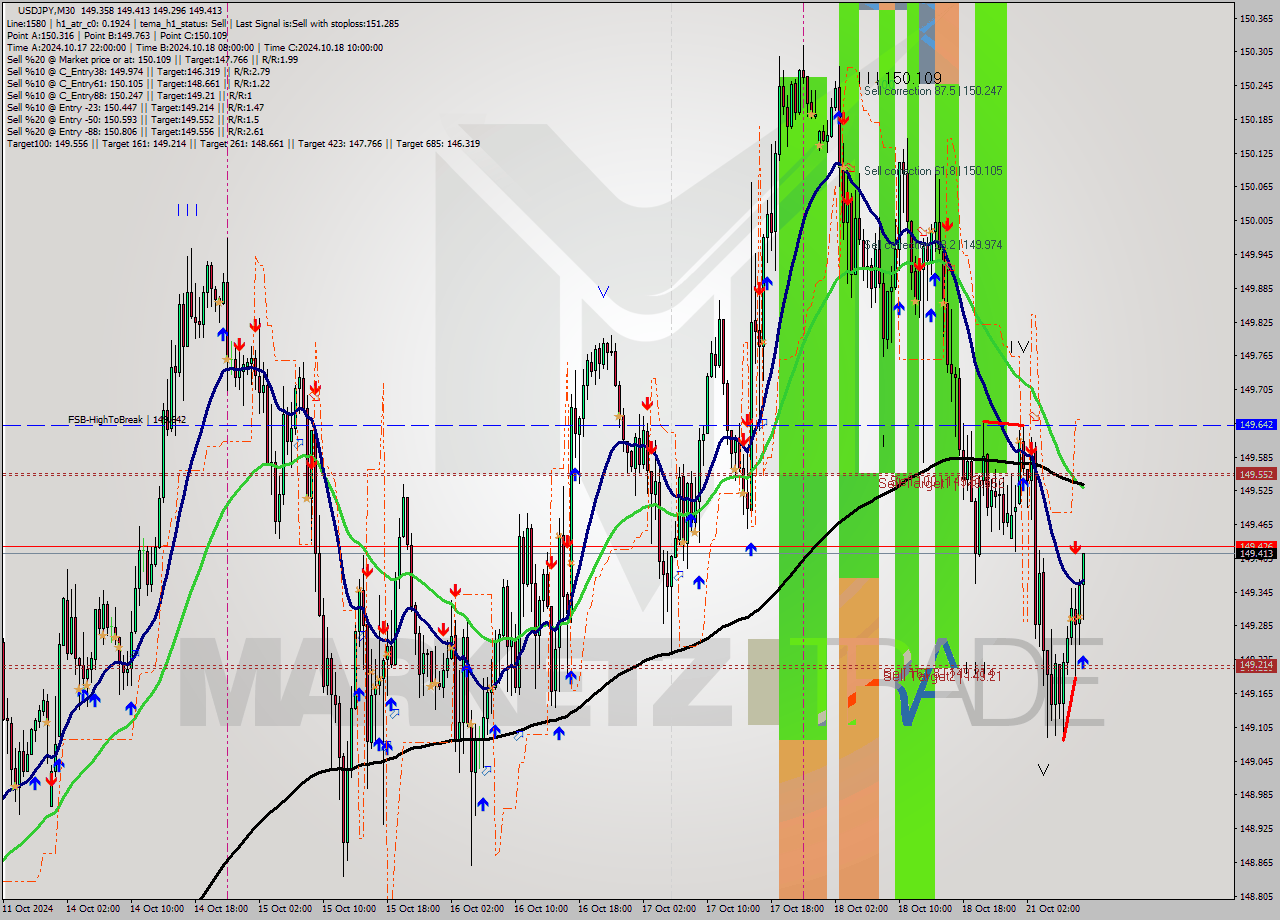Screen dimensions: 1280x920
Task: Click the 149.525 price axis label
Action: [x=1256, y=490]
